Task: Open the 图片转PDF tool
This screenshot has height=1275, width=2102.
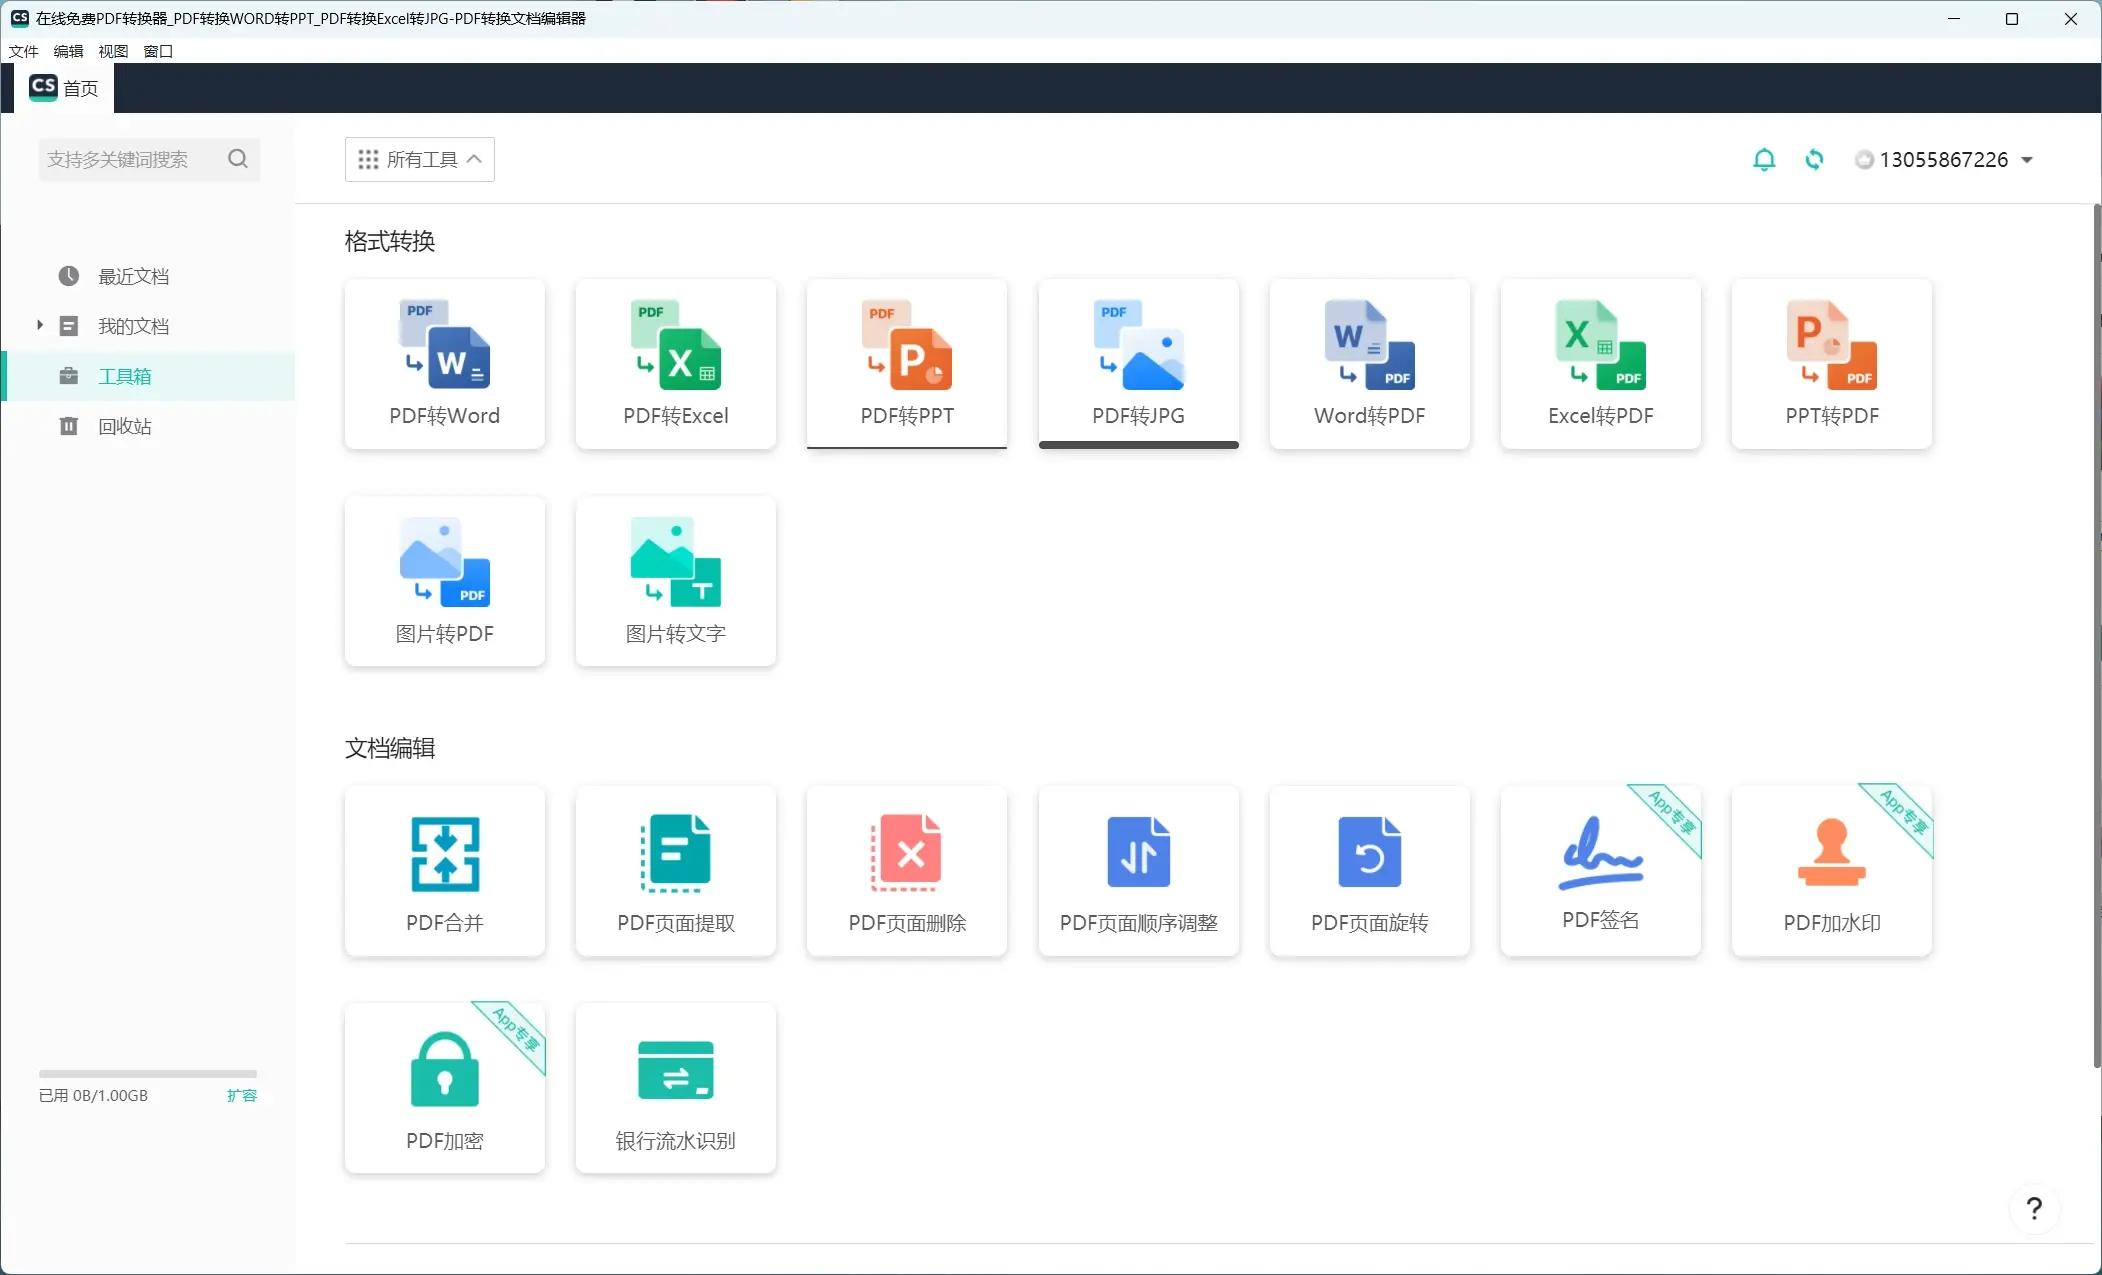Action: [x=444, y=581]
